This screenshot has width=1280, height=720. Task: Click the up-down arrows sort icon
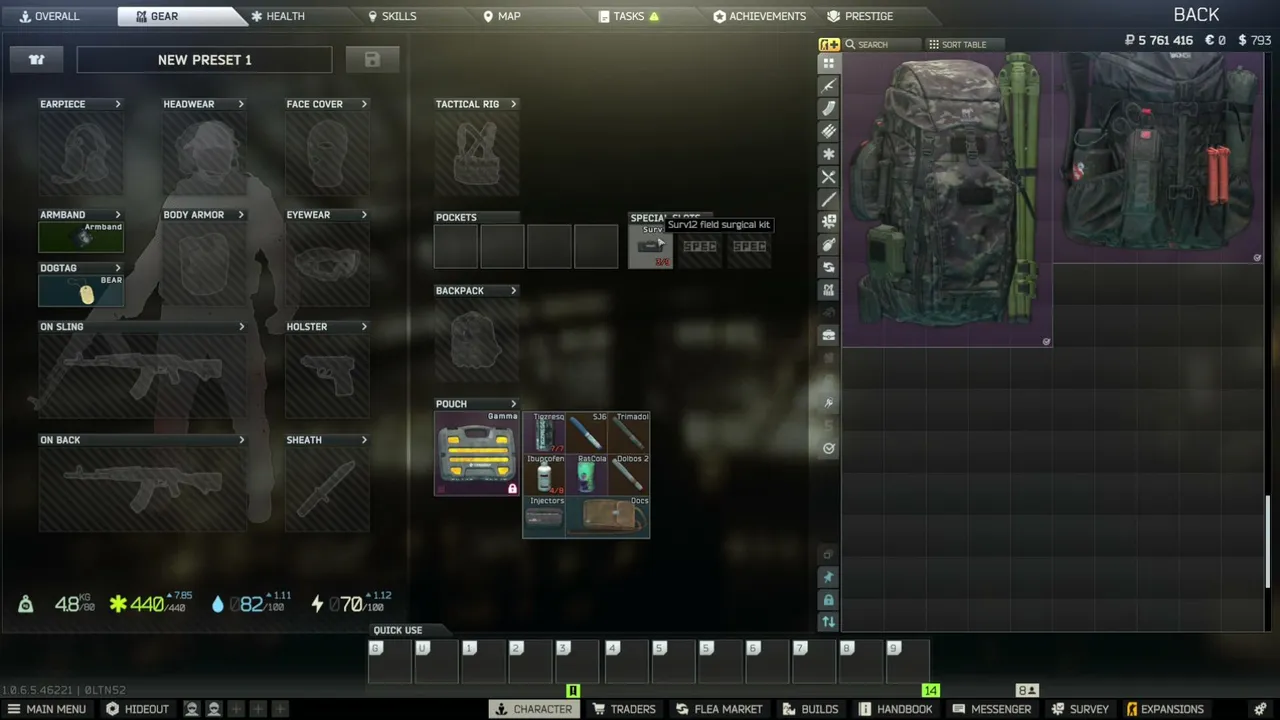(x=829, y=622)
